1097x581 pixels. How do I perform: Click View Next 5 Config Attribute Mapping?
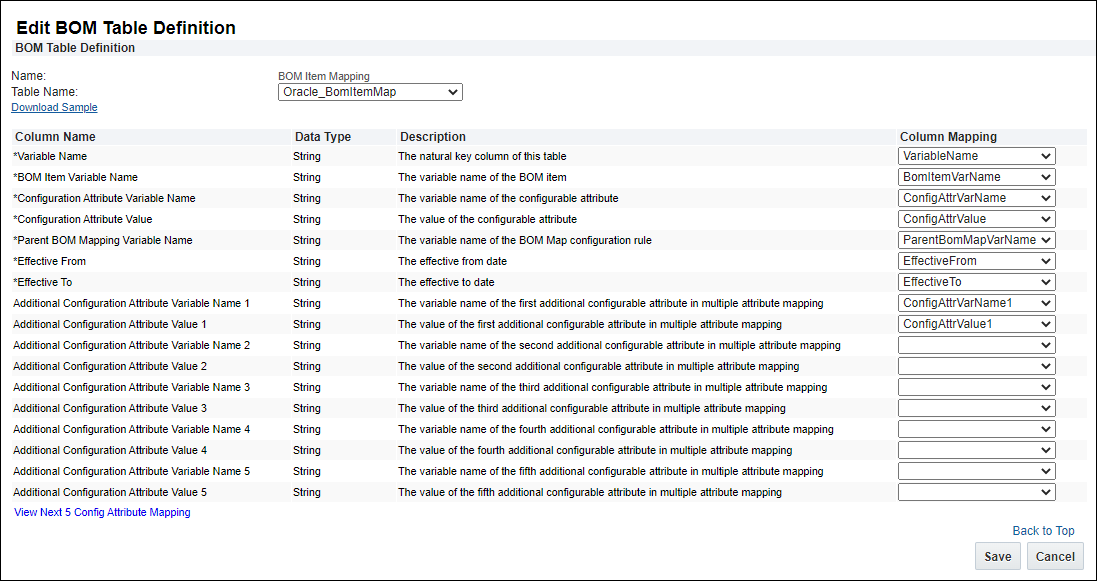tap(102, 512)
